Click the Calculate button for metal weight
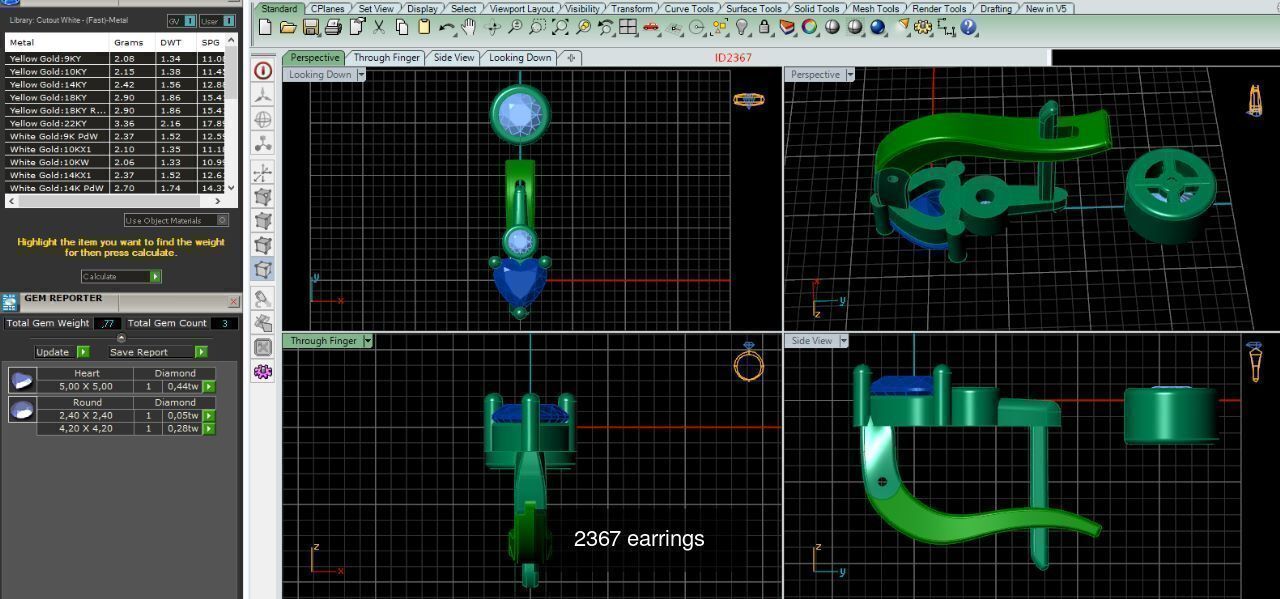The width and height of the screenshot is (1280, 599). click(121, 276)
